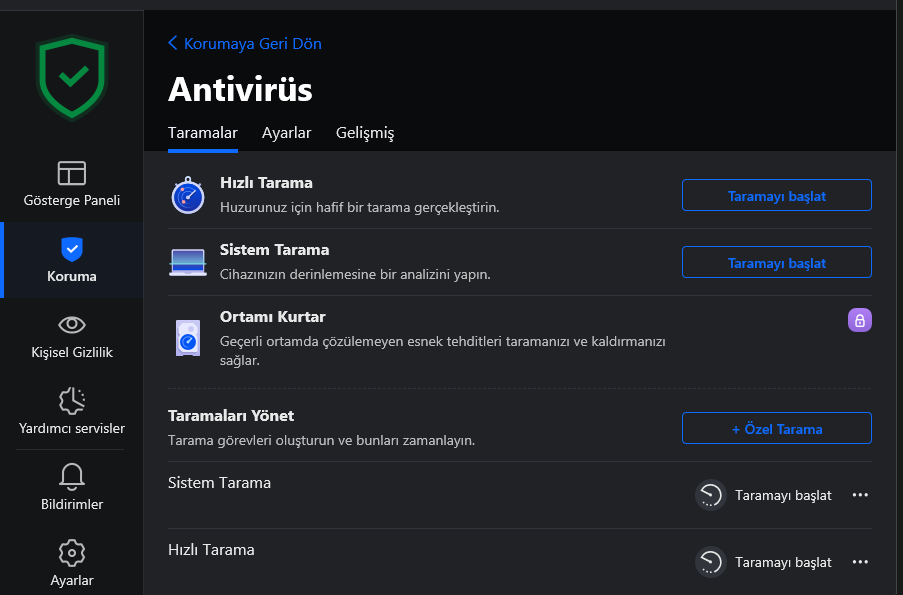The image size is (903, 595).
Task: Switch to the Ayarlar tab
Action: tap(286, 132)
